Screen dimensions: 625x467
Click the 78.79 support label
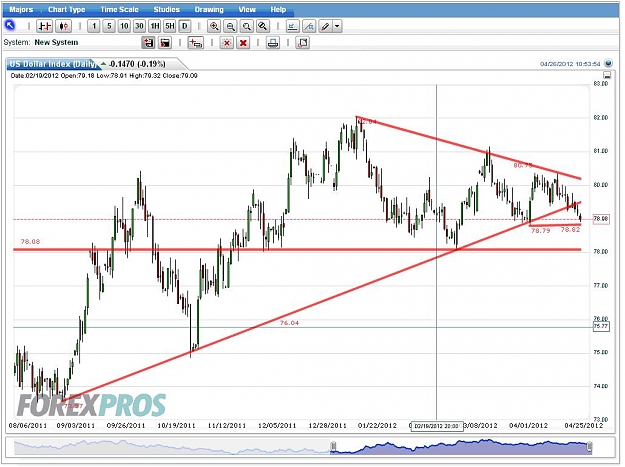(x=540, y=230)
